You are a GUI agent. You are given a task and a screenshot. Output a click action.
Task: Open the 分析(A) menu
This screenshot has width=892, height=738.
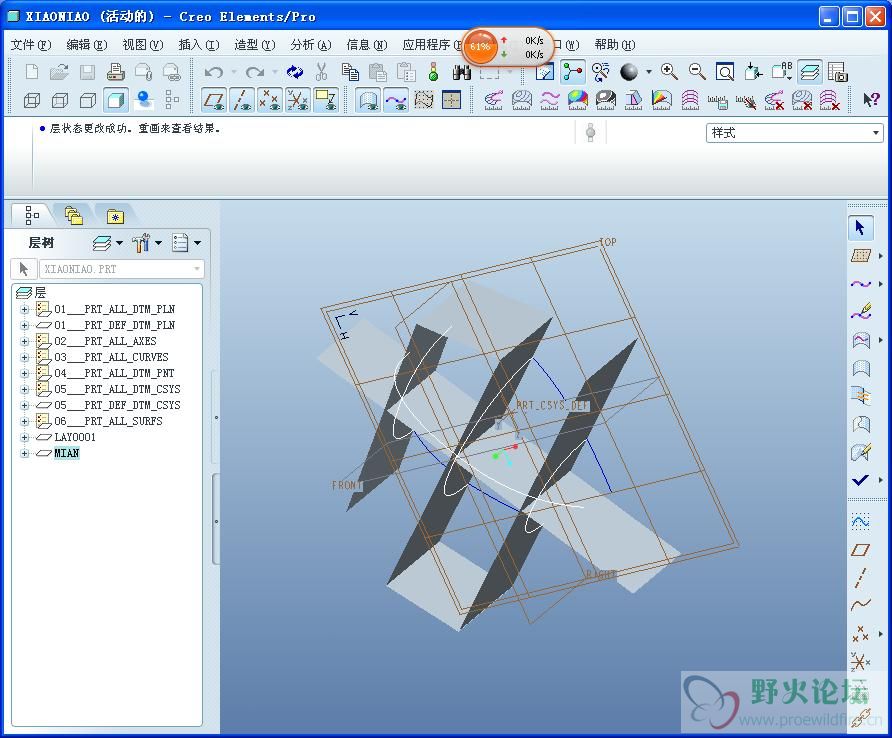pyautogui.click(x=311, y=44)
